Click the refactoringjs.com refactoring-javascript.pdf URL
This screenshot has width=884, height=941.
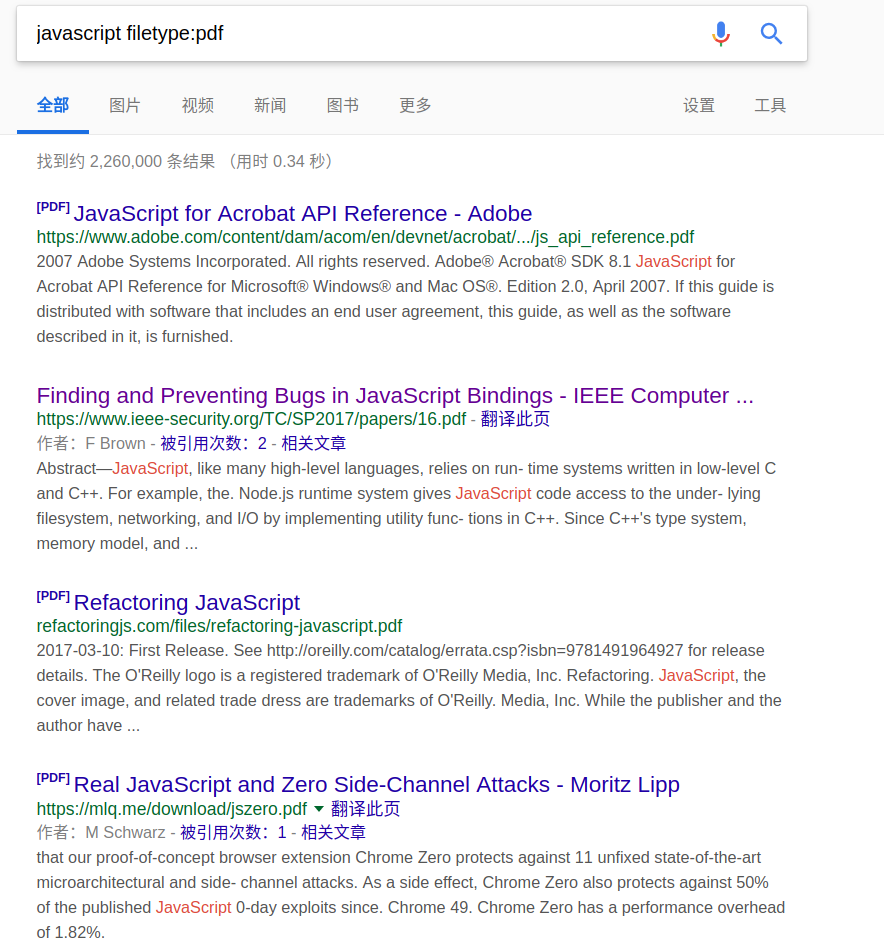click(x=219, y=626)
